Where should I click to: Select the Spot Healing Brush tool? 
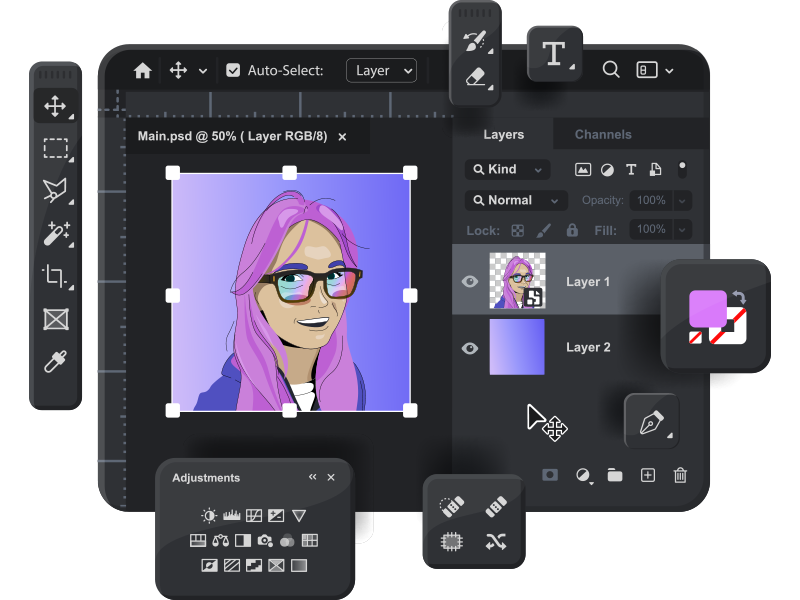point(452,507)
